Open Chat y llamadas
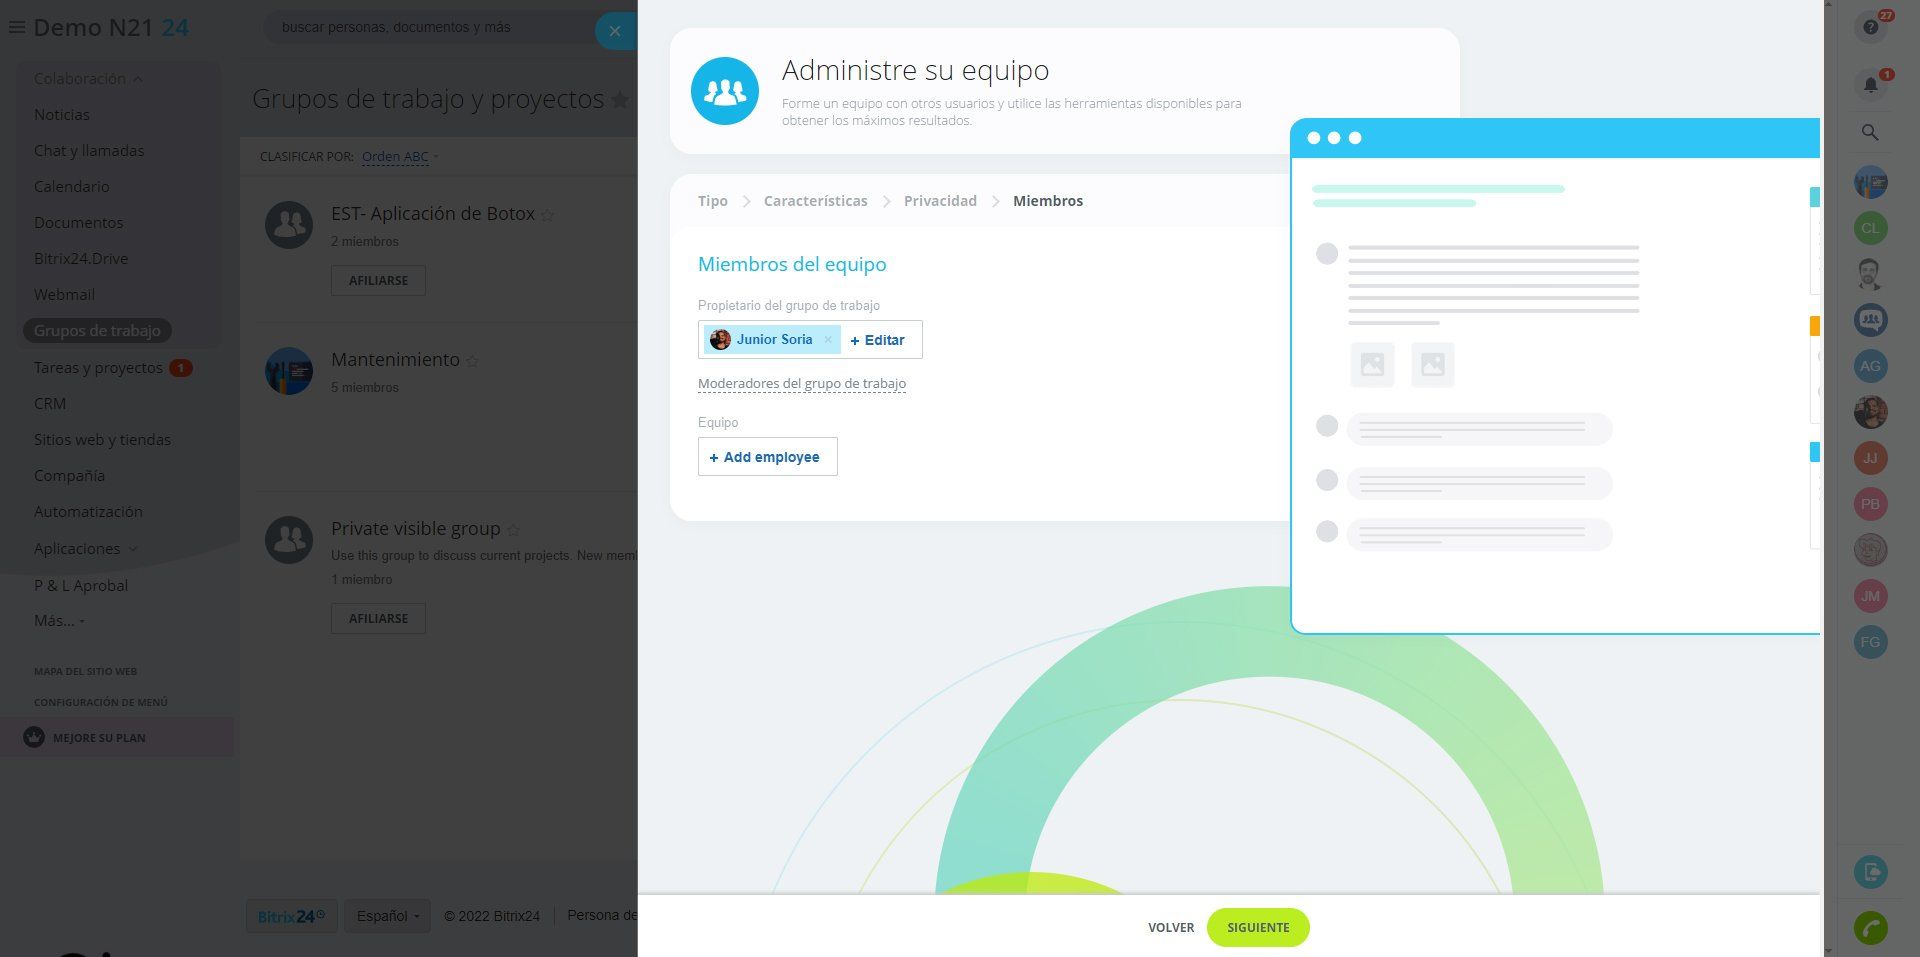 pyautogui.click(x=89, y=151)
